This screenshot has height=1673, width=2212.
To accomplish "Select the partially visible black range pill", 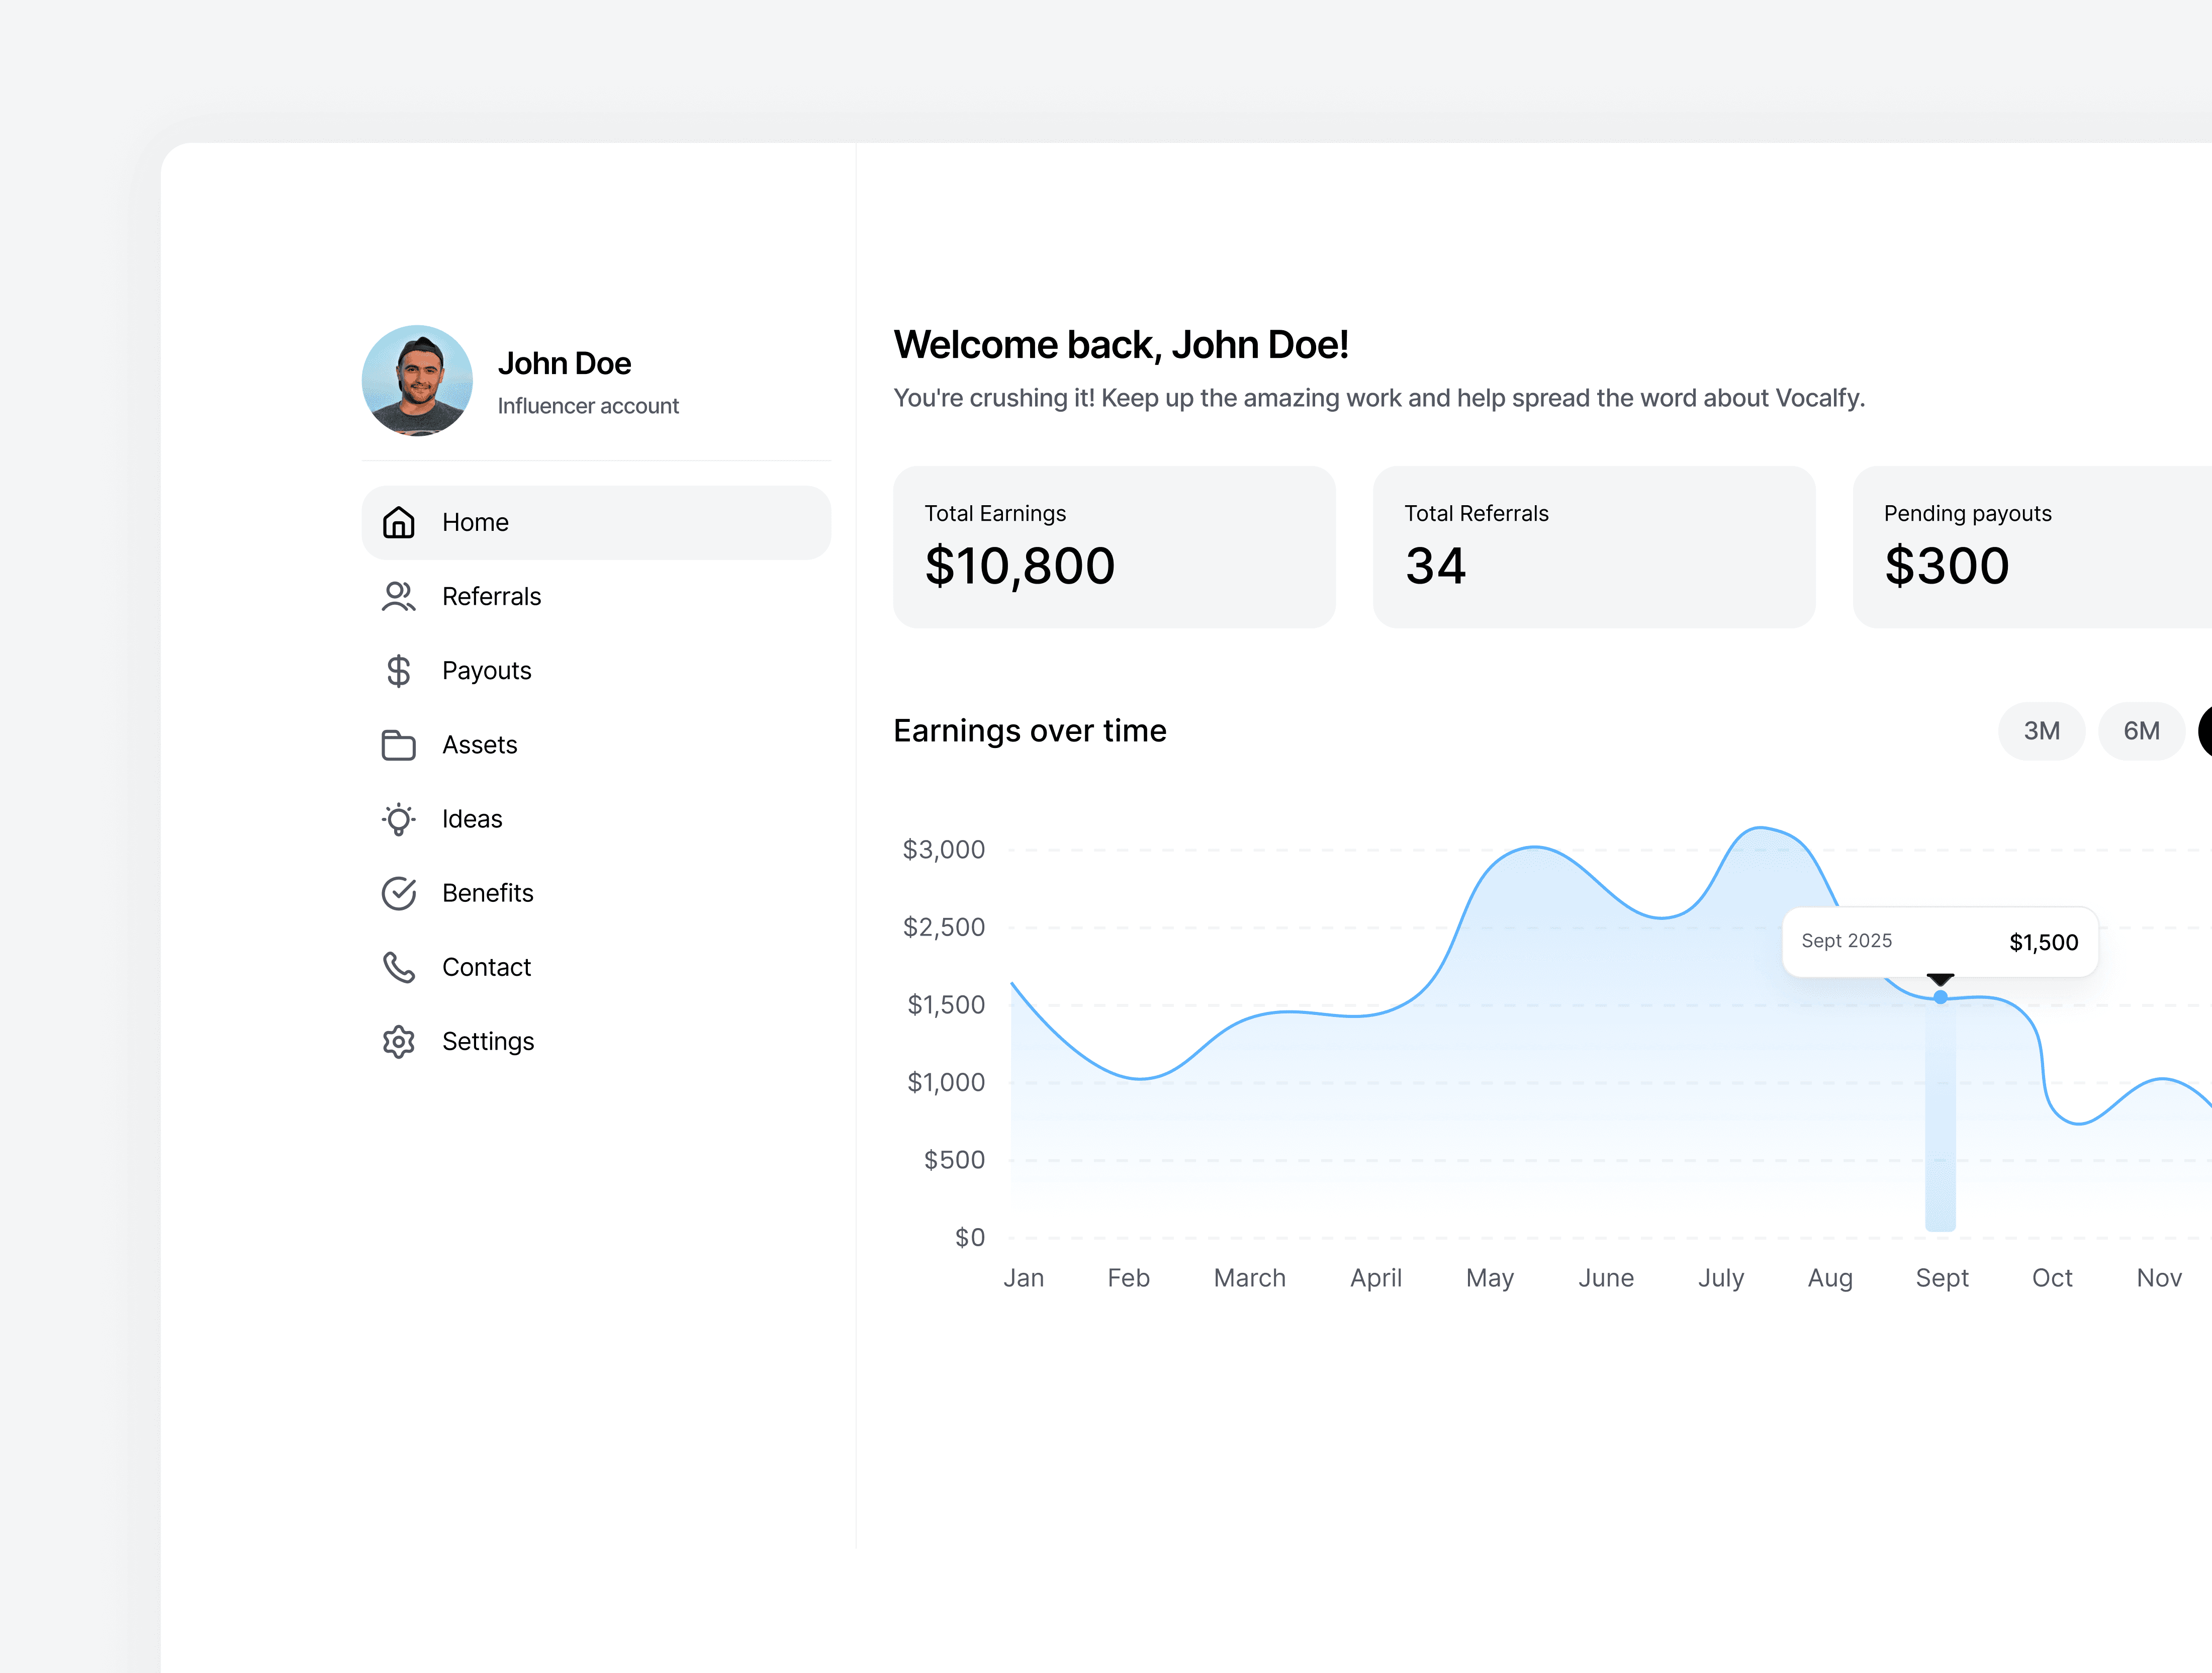I will click(2204, 731).
